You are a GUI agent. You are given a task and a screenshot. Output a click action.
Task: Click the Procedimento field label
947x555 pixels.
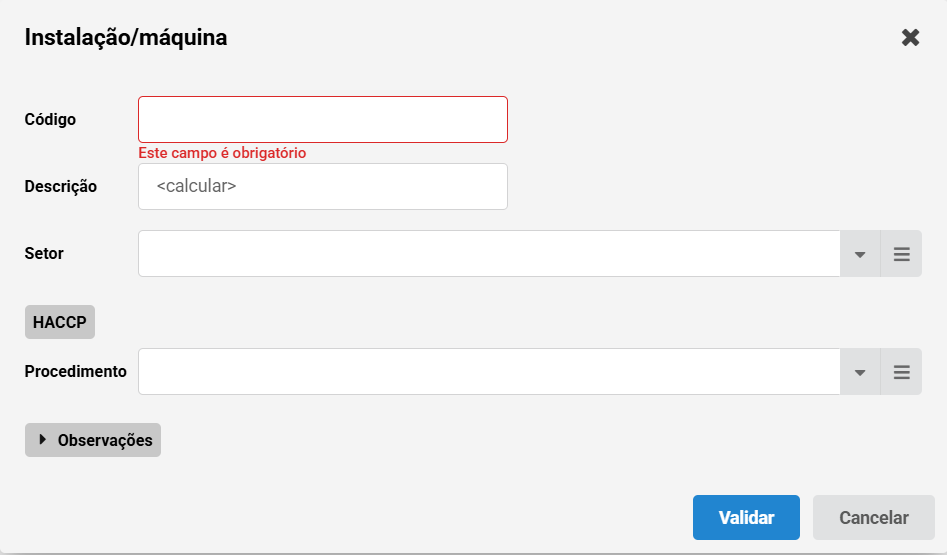tap(75, 371)
